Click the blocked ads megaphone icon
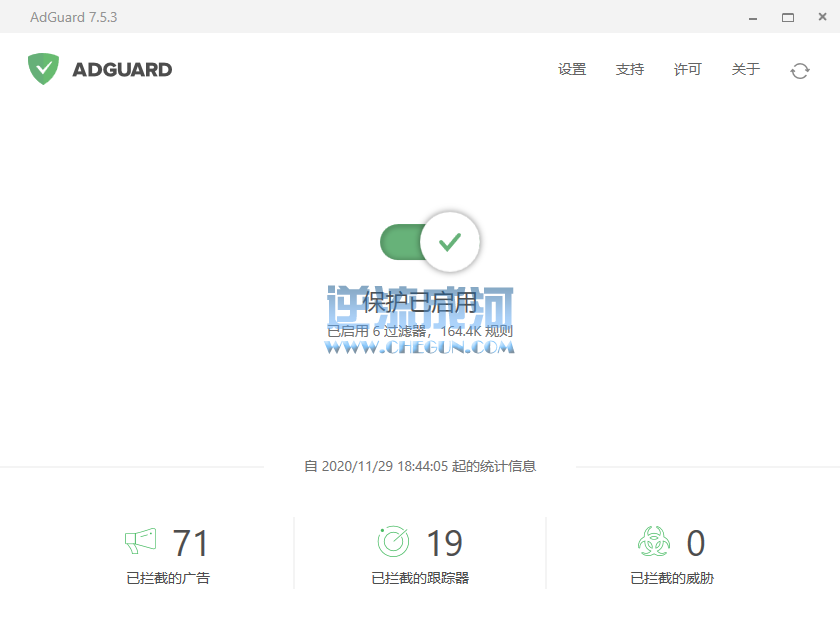Viewport: 840px width, 640px height. click(140, 541)
